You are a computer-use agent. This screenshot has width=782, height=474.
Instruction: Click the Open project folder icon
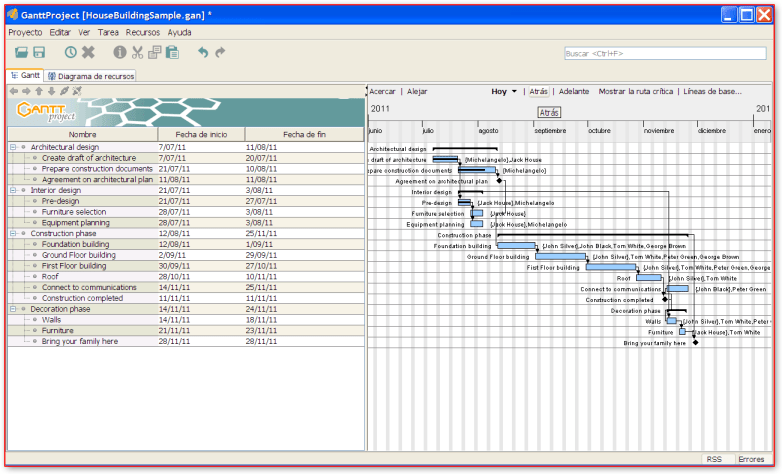click(21, 52)
